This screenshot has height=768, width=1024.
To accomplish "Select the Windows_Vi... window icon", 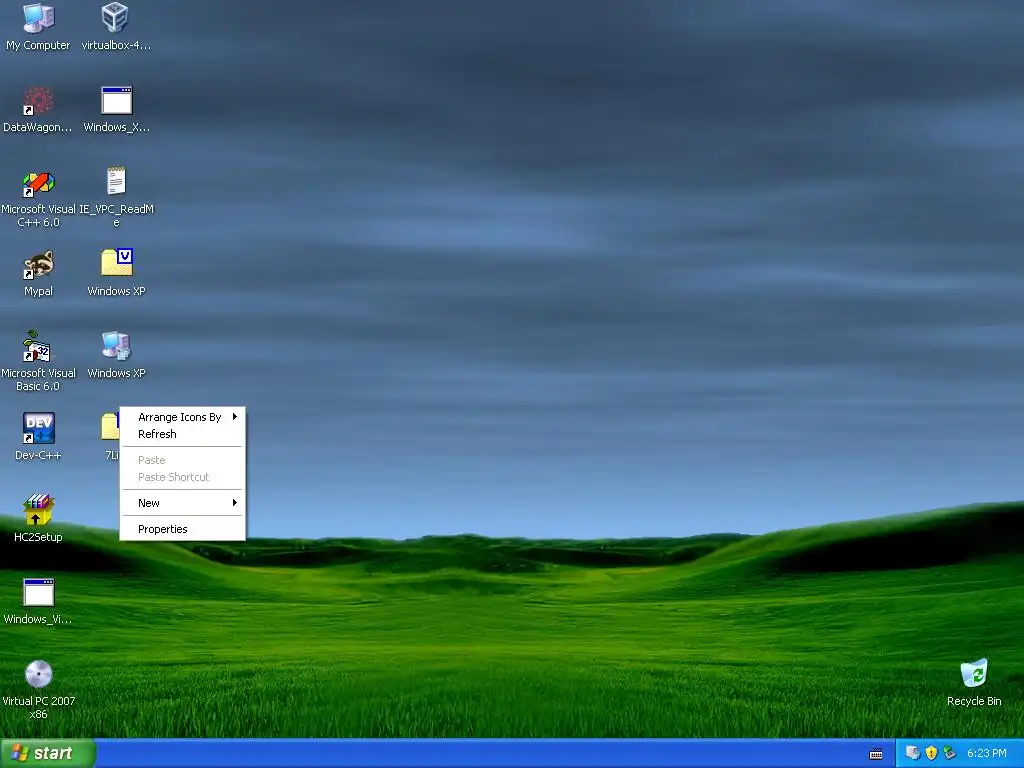I will pyautogui.click(x=39, y=592).
